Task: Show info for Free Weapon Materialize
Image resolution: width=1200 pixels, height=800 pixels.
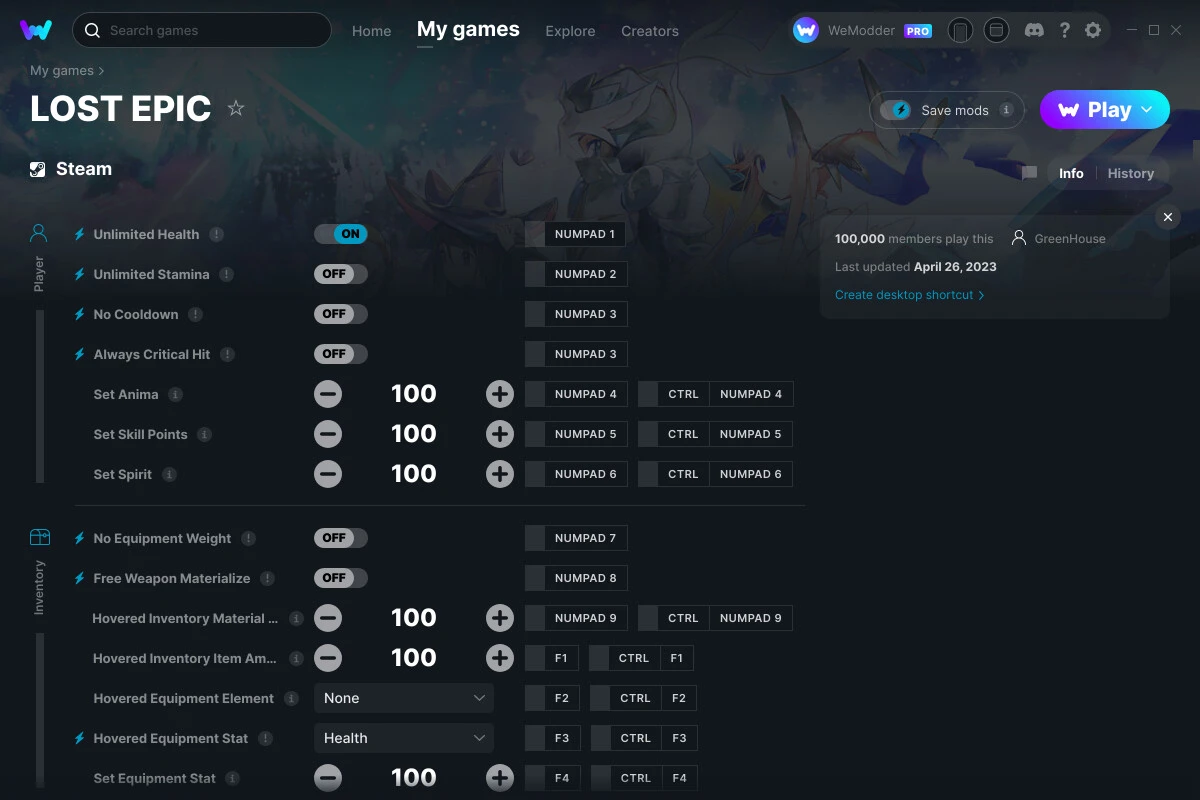Action: pyautogui.click(x=267, y=578)
